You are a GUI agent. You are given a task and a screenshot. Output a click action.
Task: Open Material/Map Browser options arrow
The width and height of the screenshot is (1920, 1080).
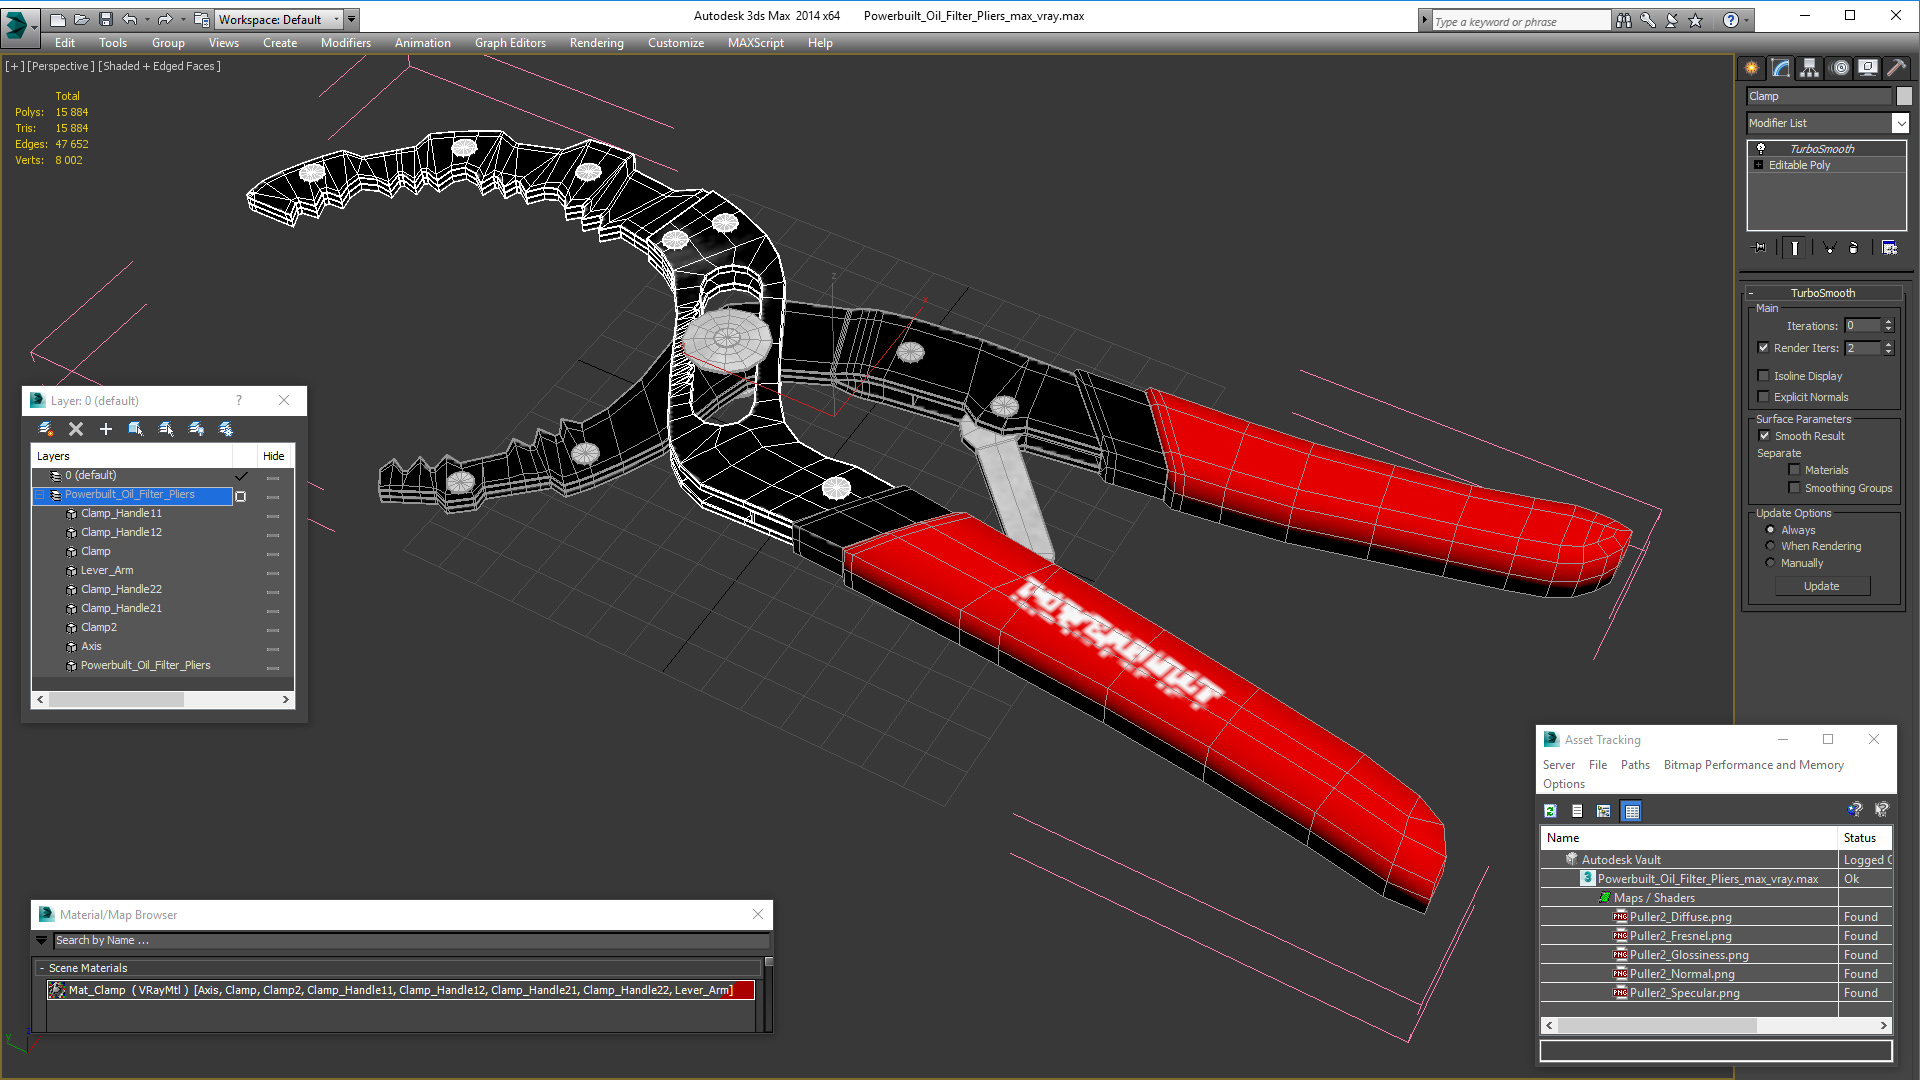pos(41,940)
